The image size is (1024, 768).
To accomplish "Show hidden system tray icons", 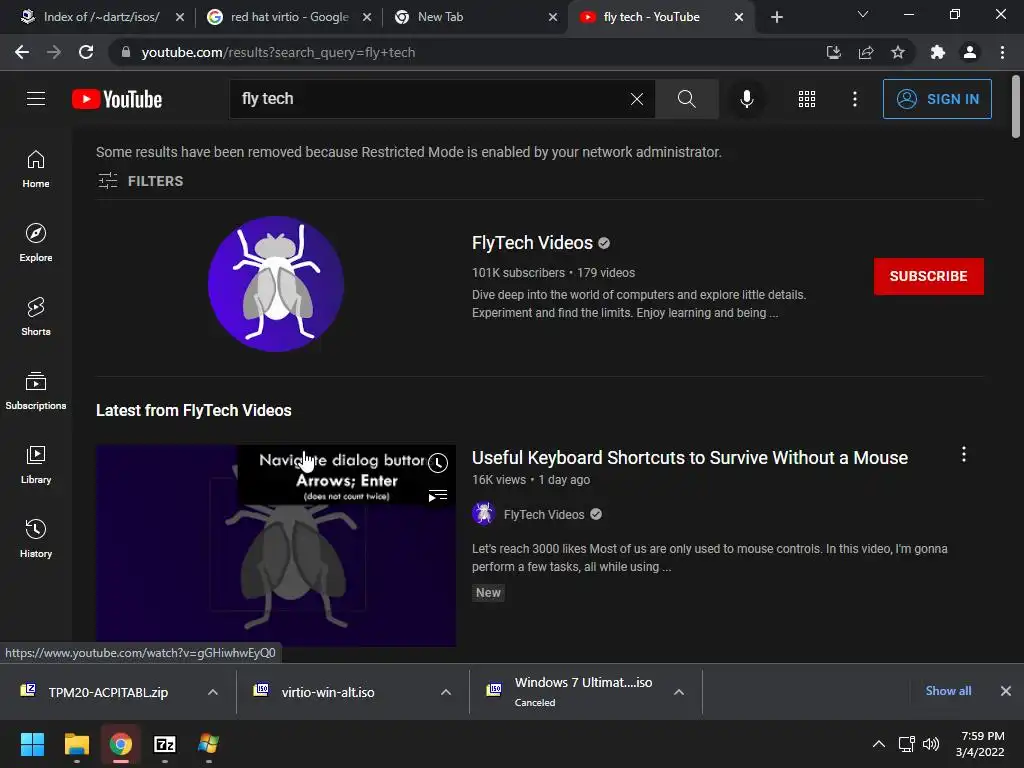I will click(879, 744).
